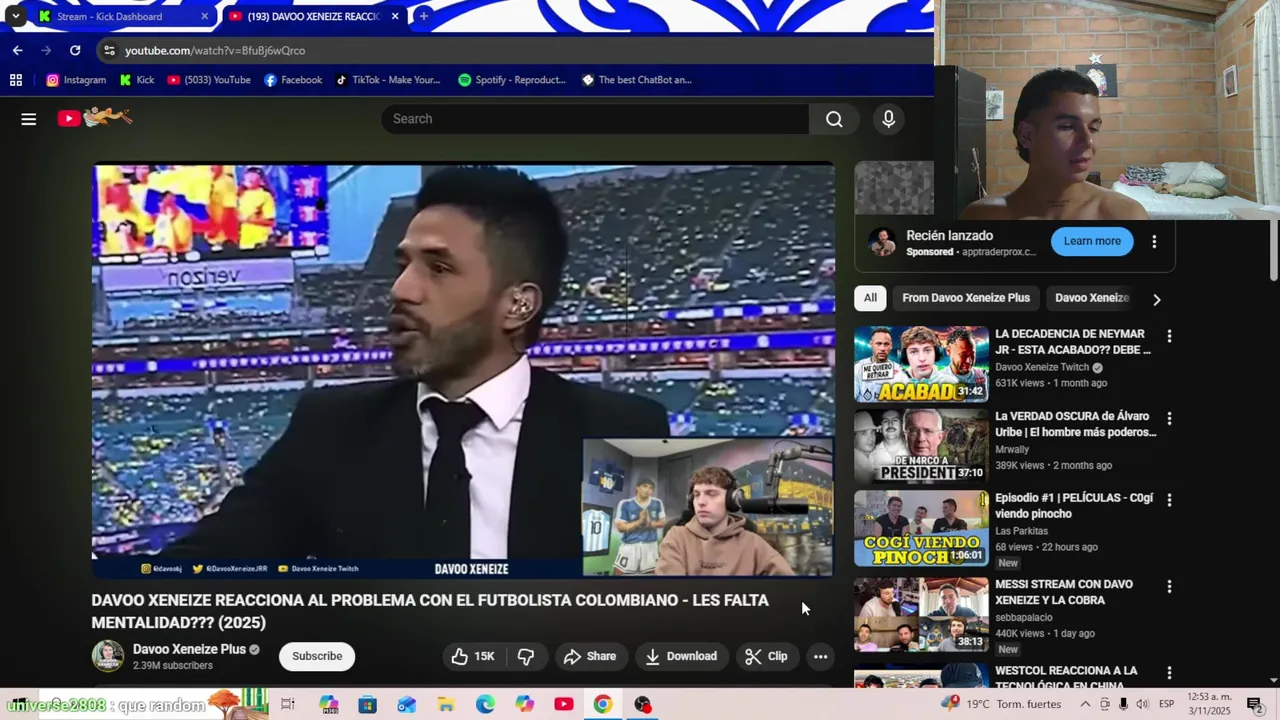Viewport: 1280px width, 720px height.
Task: Open Davoo Xeneize Plus channel avatar
Action: point(108,656)
